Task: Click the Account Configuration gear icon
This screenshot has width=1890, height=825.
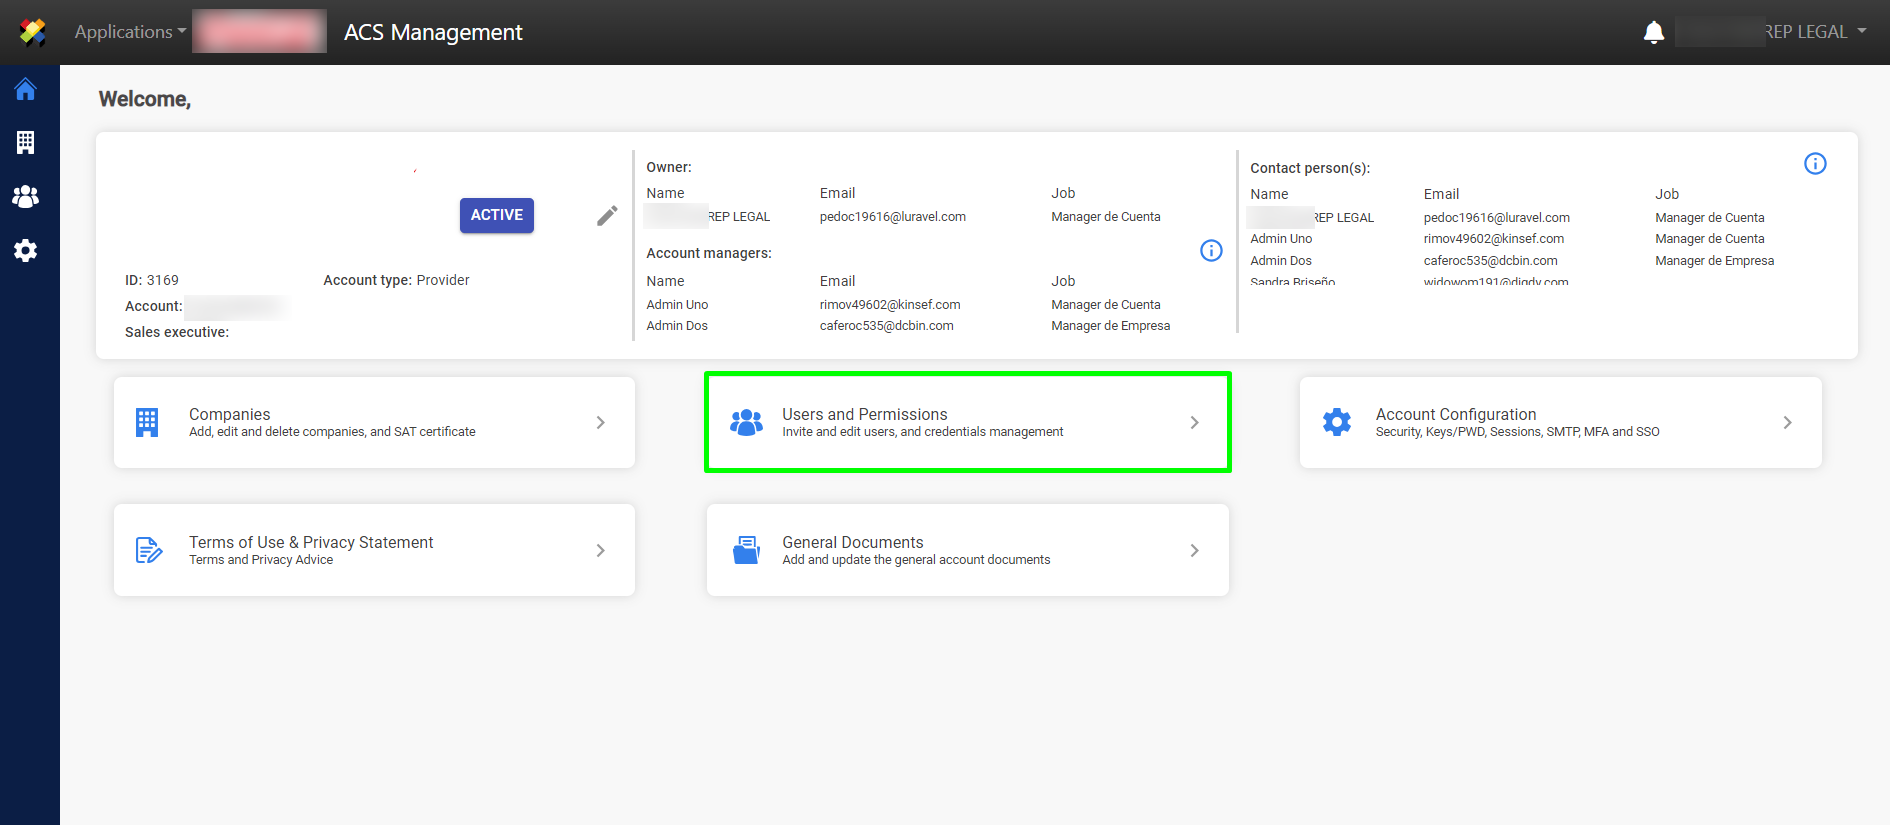Action: [x=1336, y=422]
